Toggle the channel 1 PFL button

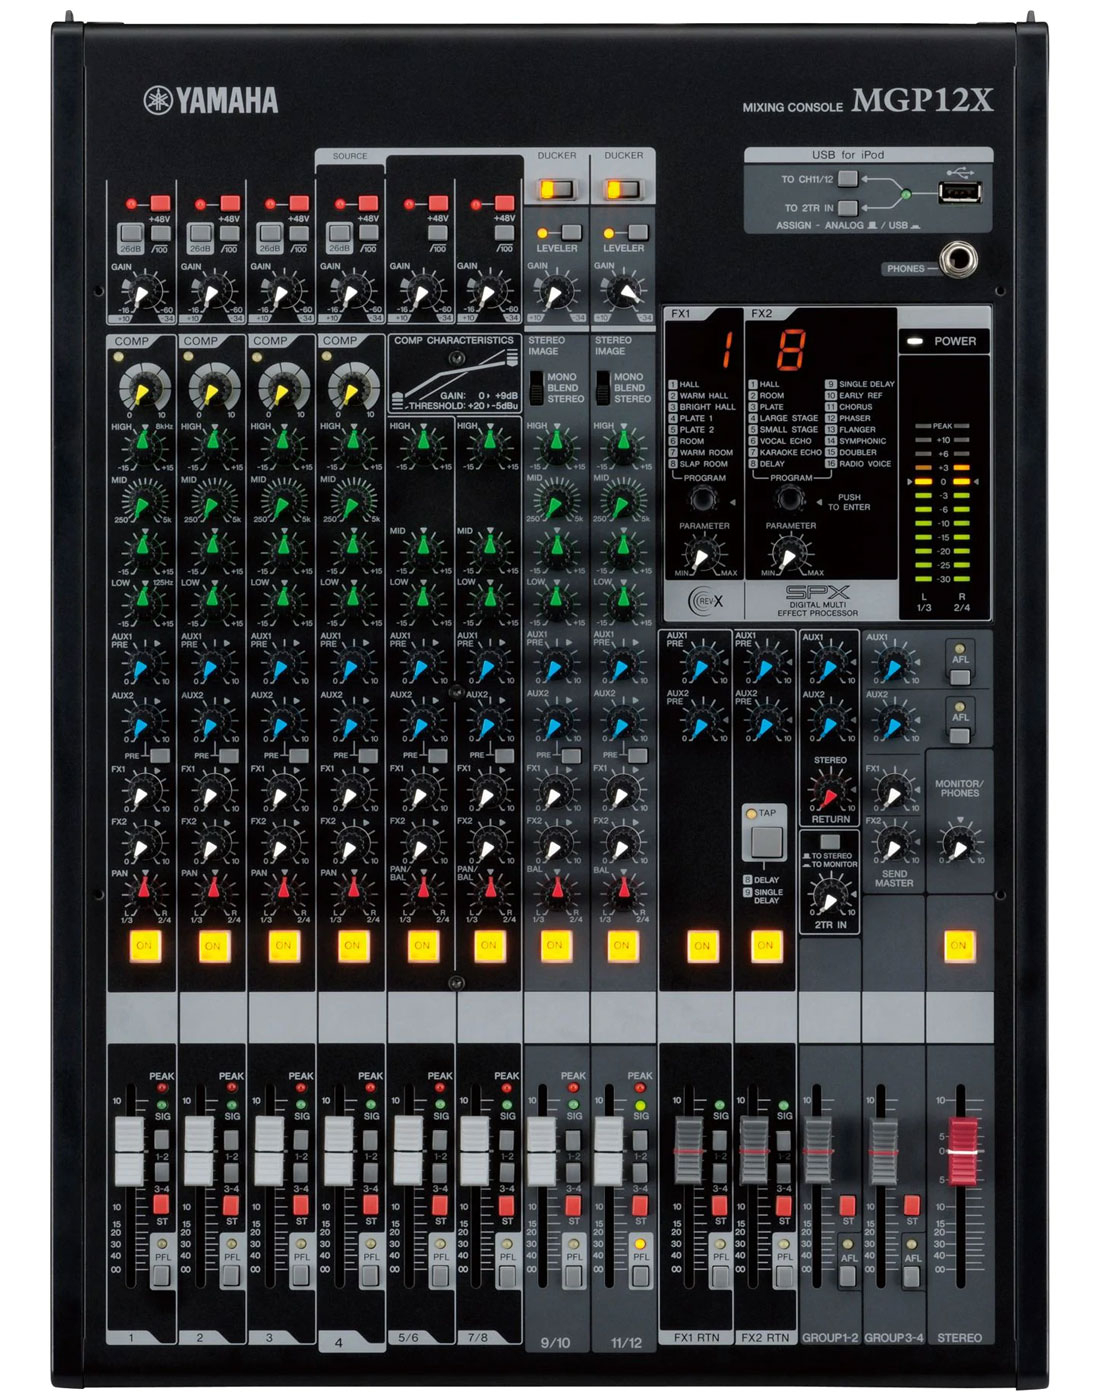162,1275
